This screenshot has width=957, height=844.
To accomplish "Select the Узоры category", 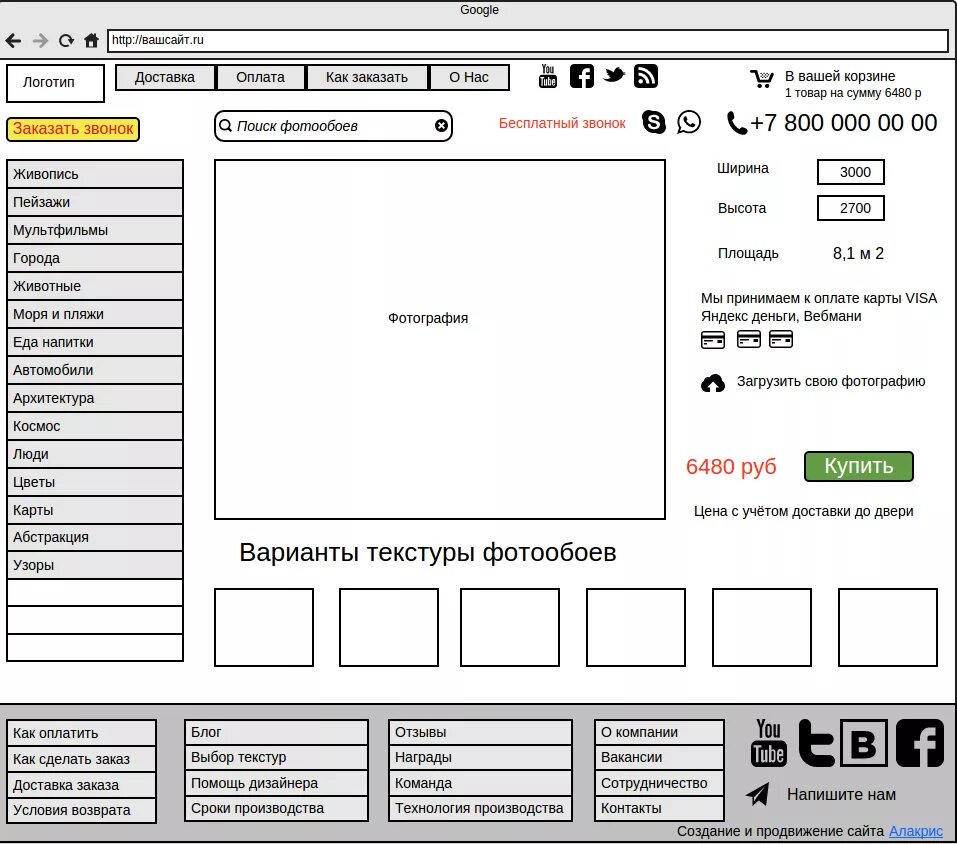I will click(95, 565).
